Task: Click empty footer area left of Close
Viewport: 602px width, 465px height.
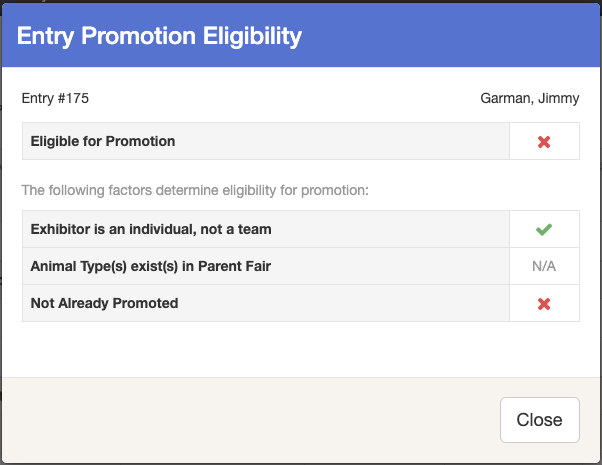Action: click(250, 420)
